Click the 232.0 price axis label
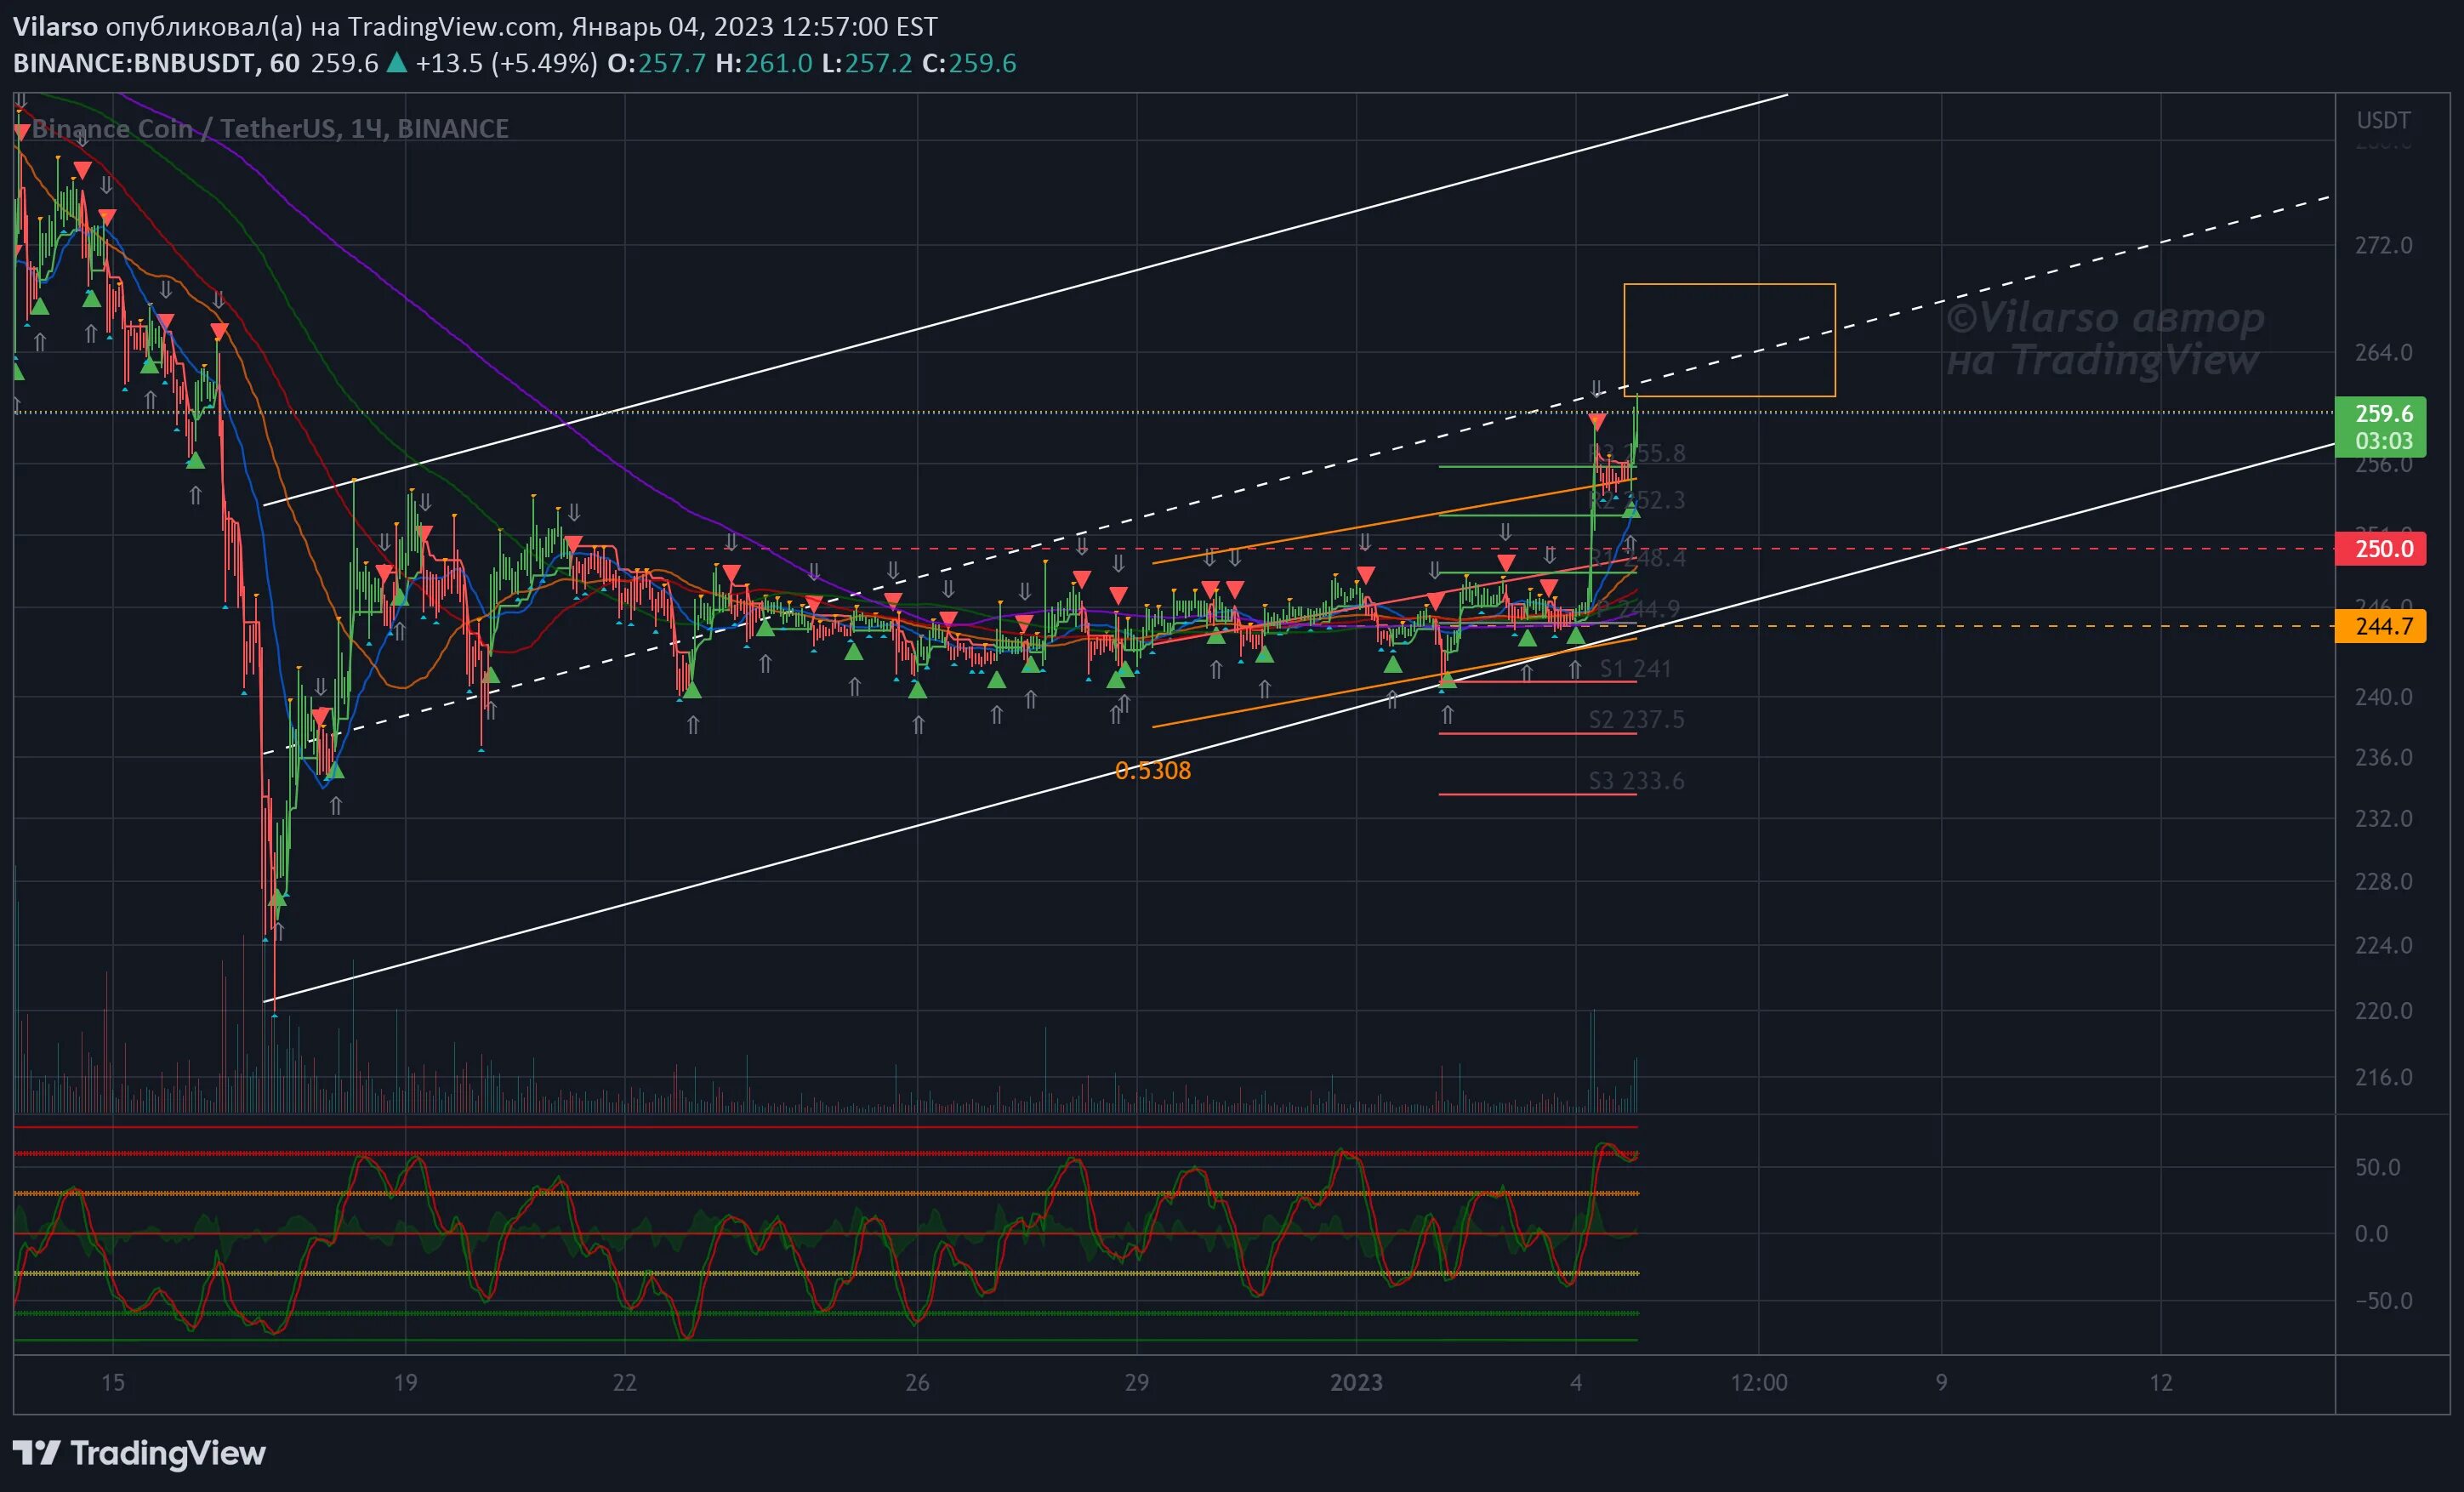This screenshot has width=2464, height=1492. [x=2384, y=818]
